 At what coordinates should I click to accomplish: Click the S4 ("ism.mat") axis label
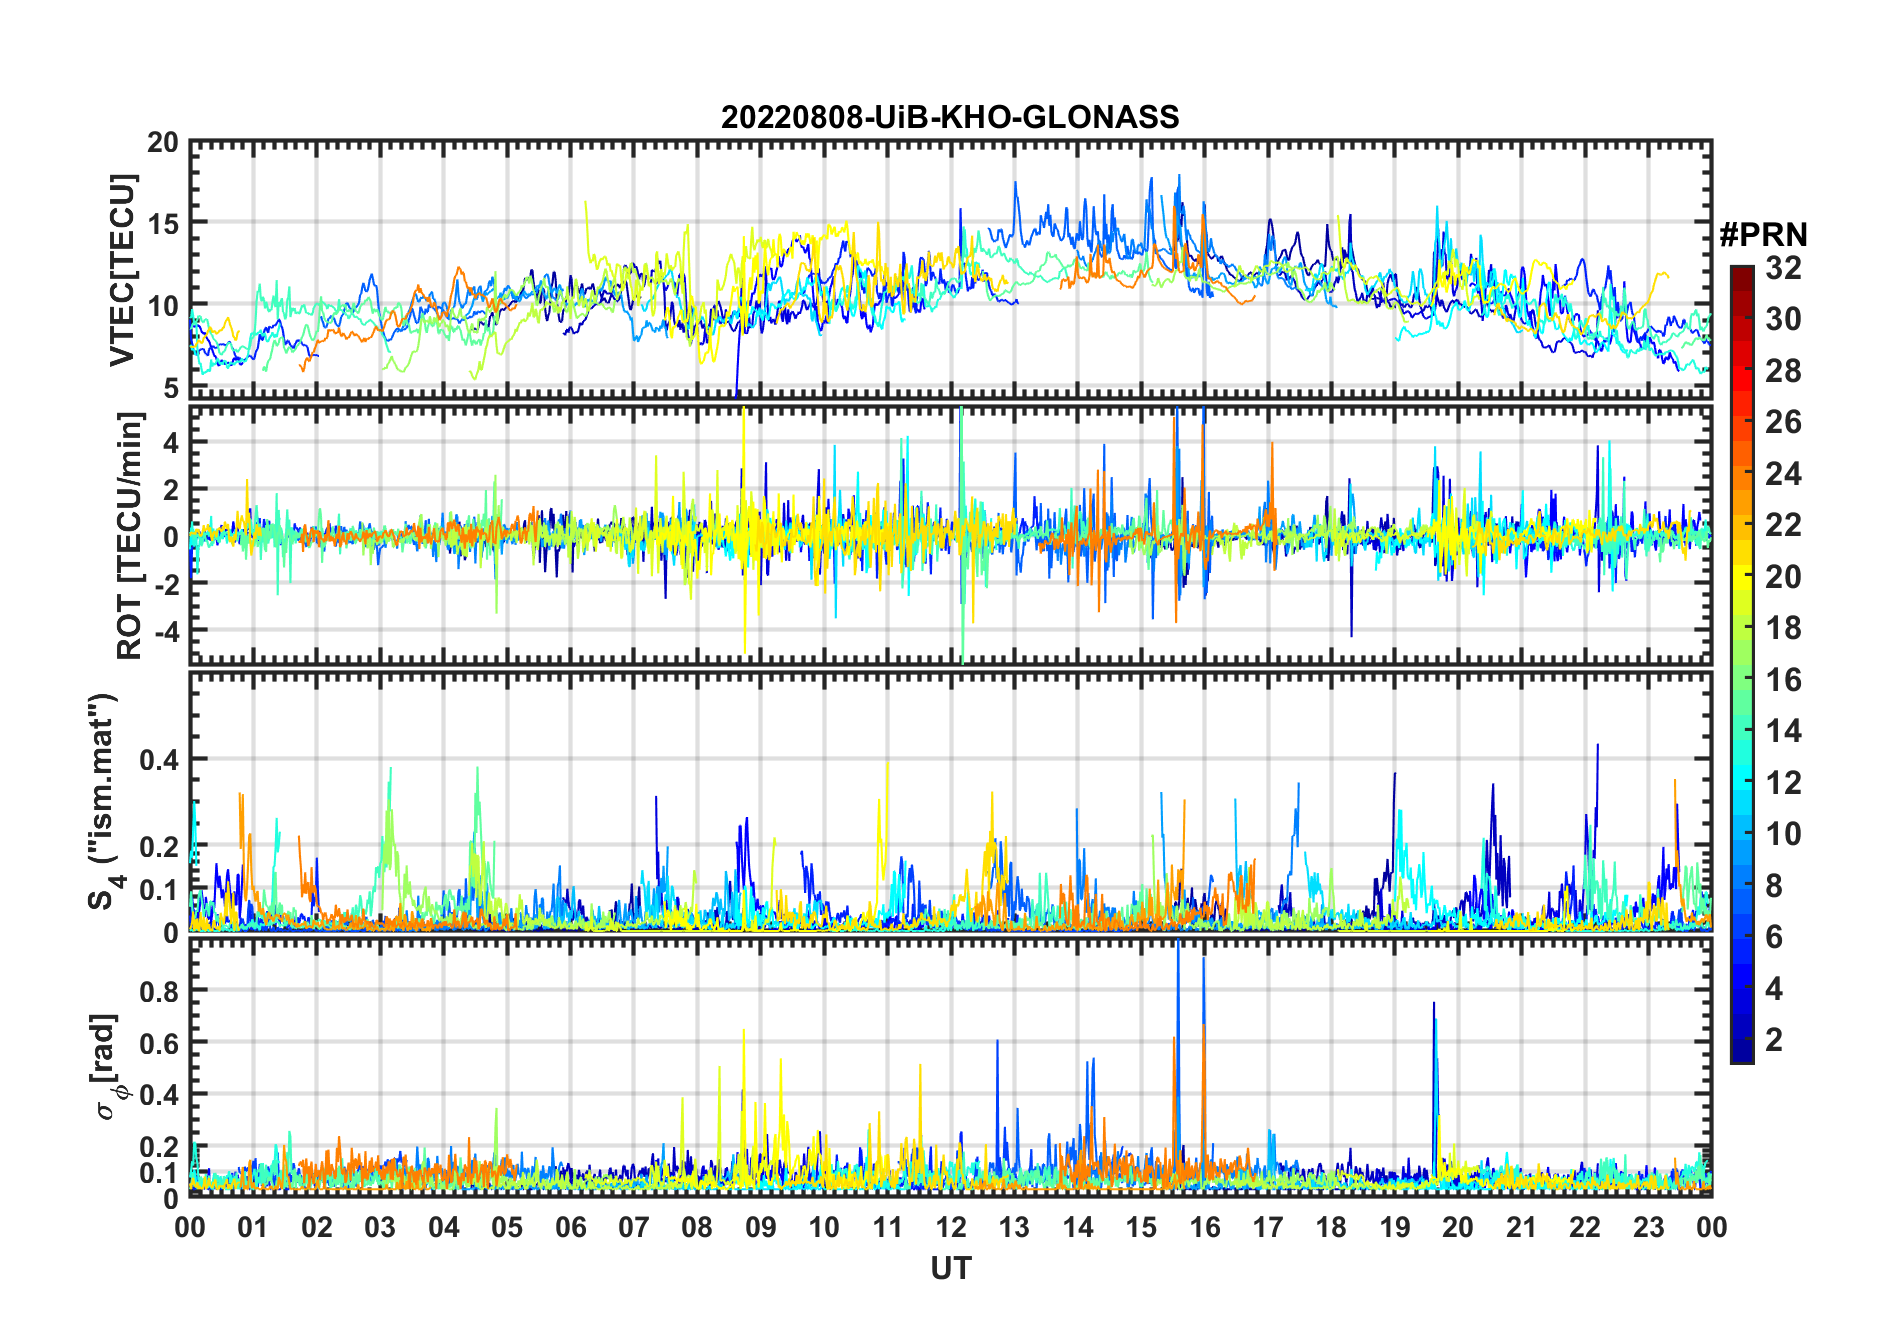[x=104, y=801]
